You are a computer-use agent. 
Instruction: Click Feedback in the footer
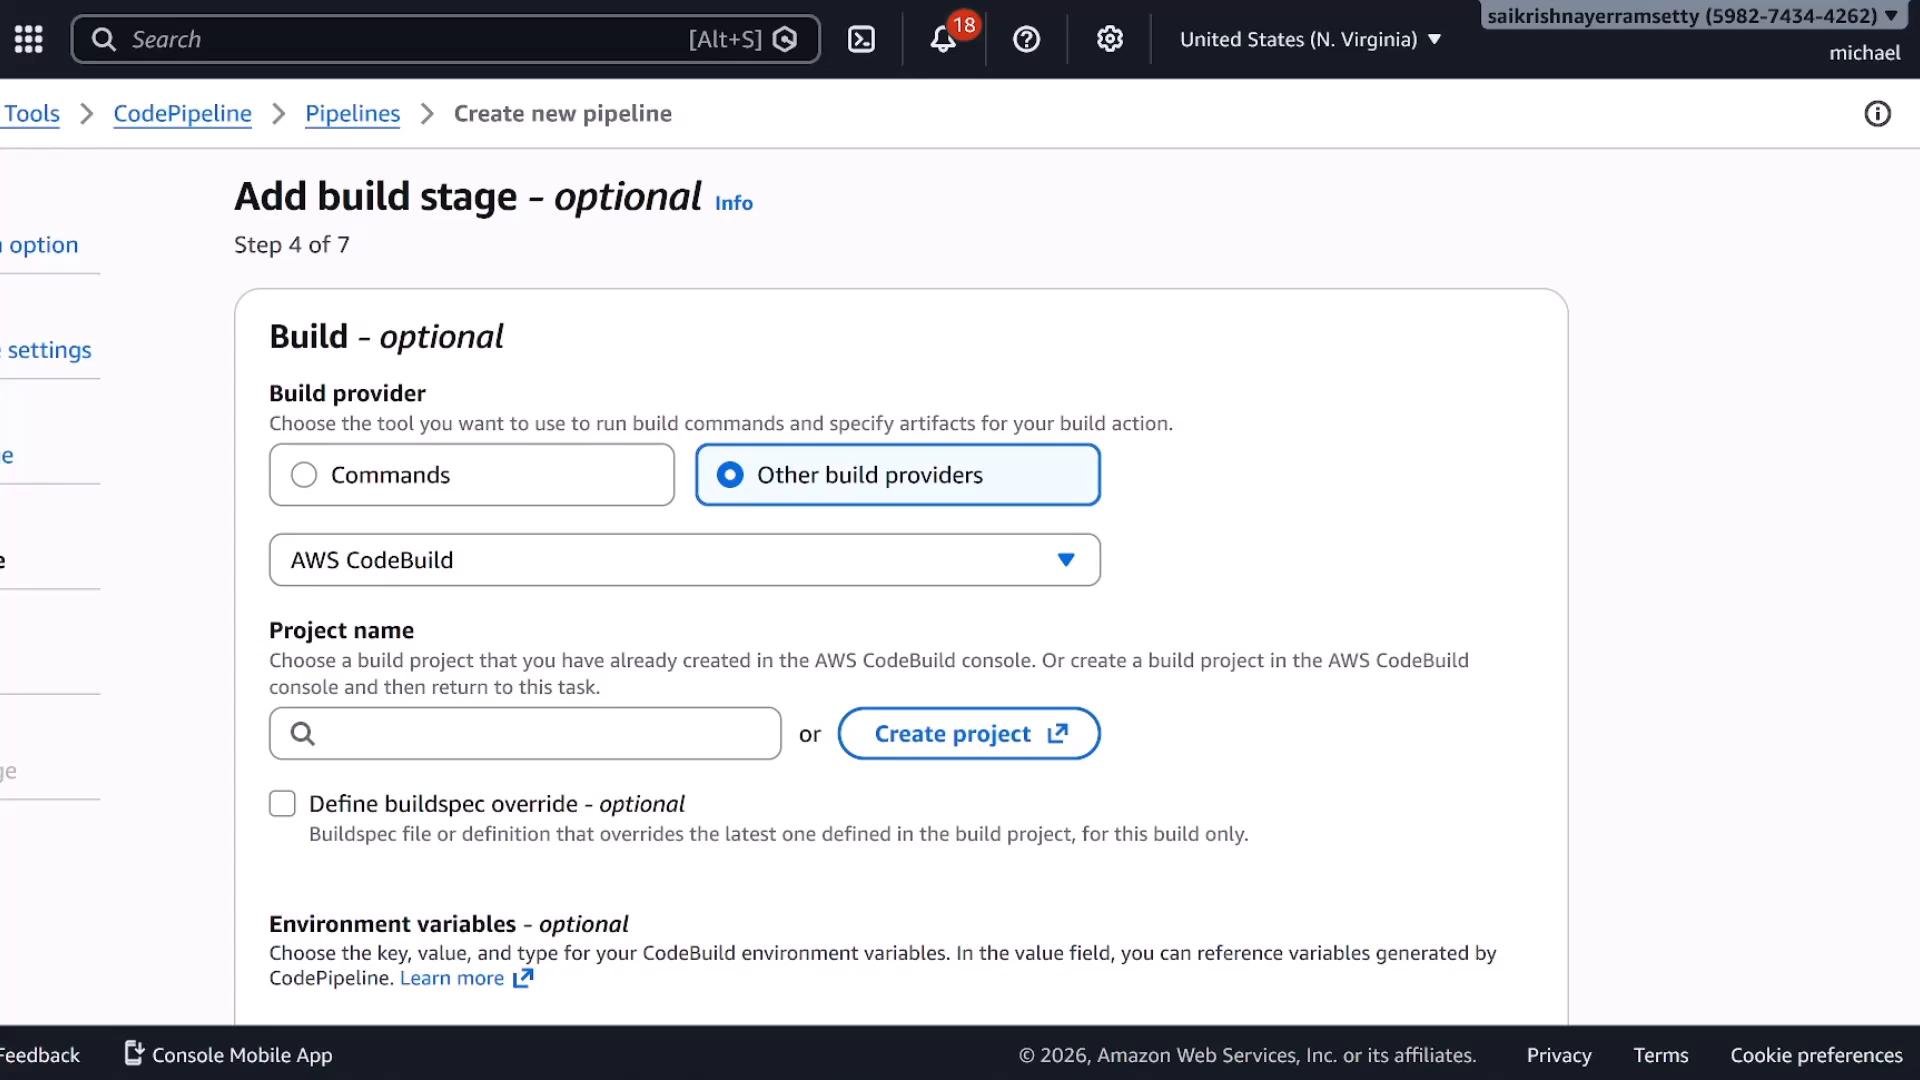39,1055
